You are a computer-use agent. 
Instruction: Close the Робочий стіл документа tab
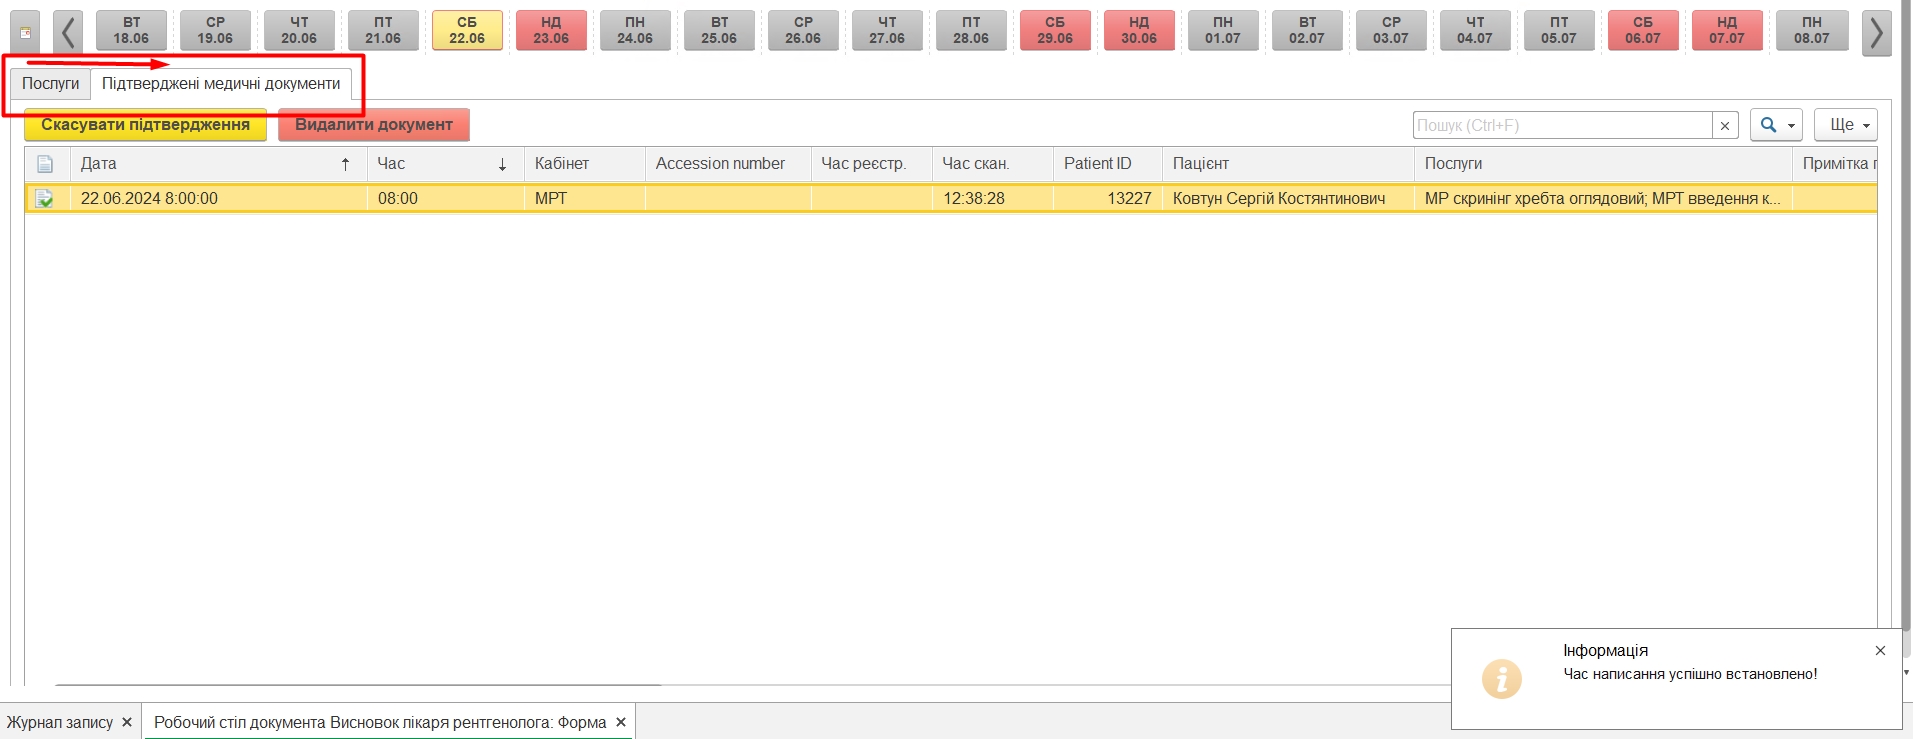tap(621, 722)
